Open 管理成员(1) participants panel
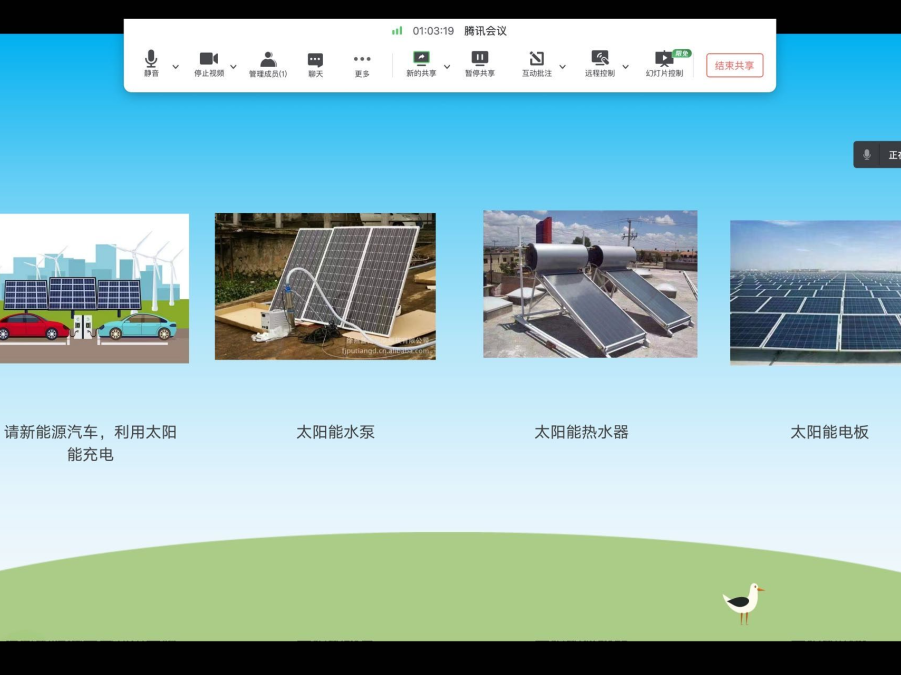Viewport: 901px width, 675px height. tap(268, 64)
